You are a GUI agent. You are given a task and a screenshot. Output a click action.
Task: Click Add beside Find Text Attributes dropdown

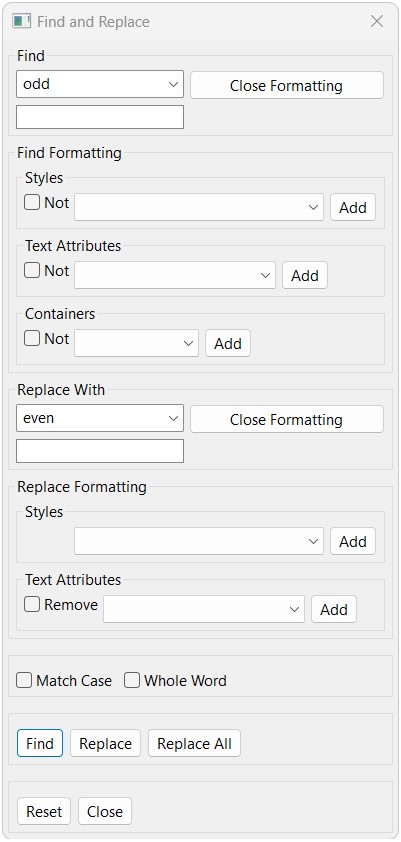point(305,275)
